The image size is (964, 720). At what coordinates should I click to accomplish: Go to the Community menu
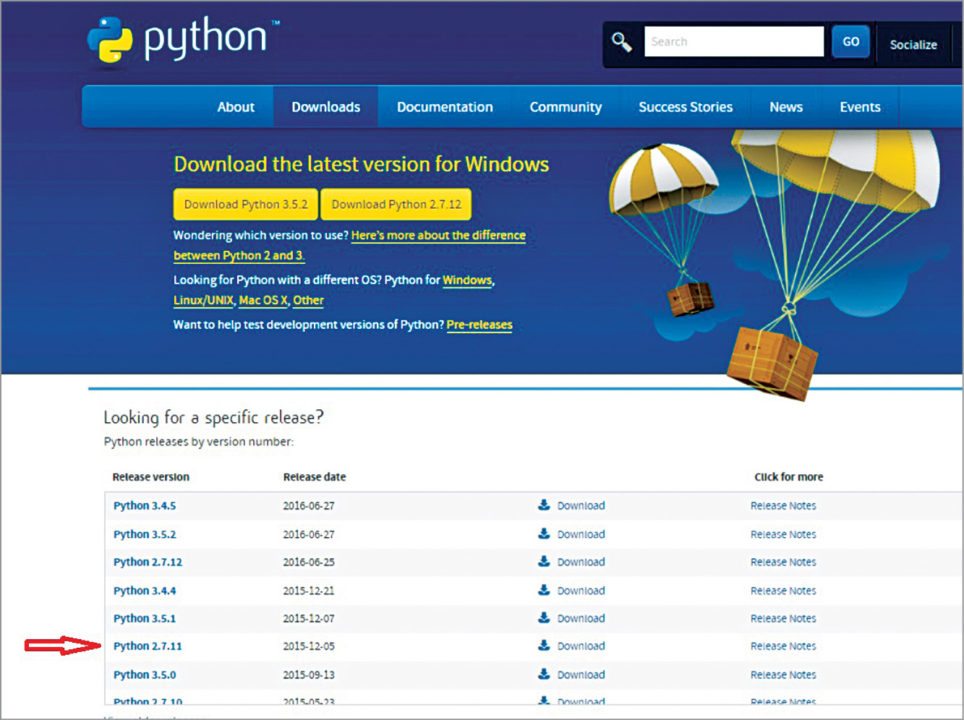tap(565, 107)
